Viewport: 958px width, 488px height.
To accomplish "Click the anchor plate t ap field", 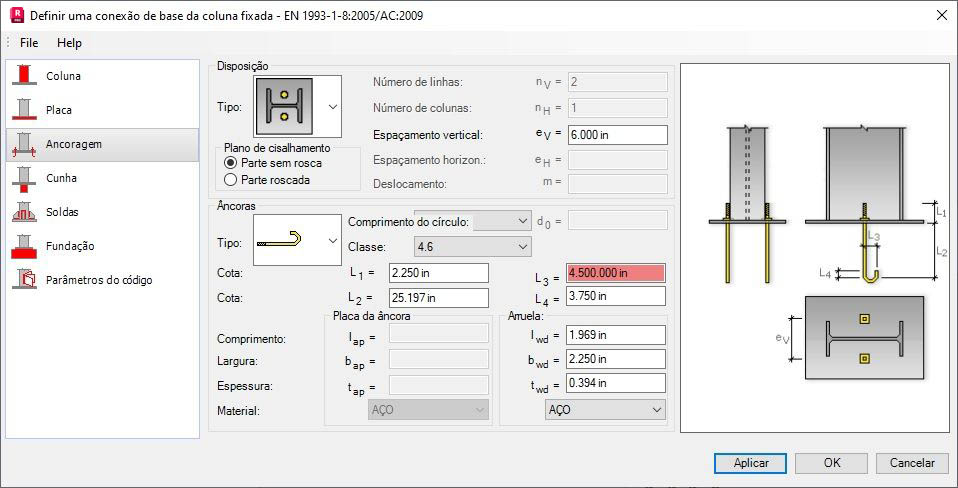I will tap(439, 385).
